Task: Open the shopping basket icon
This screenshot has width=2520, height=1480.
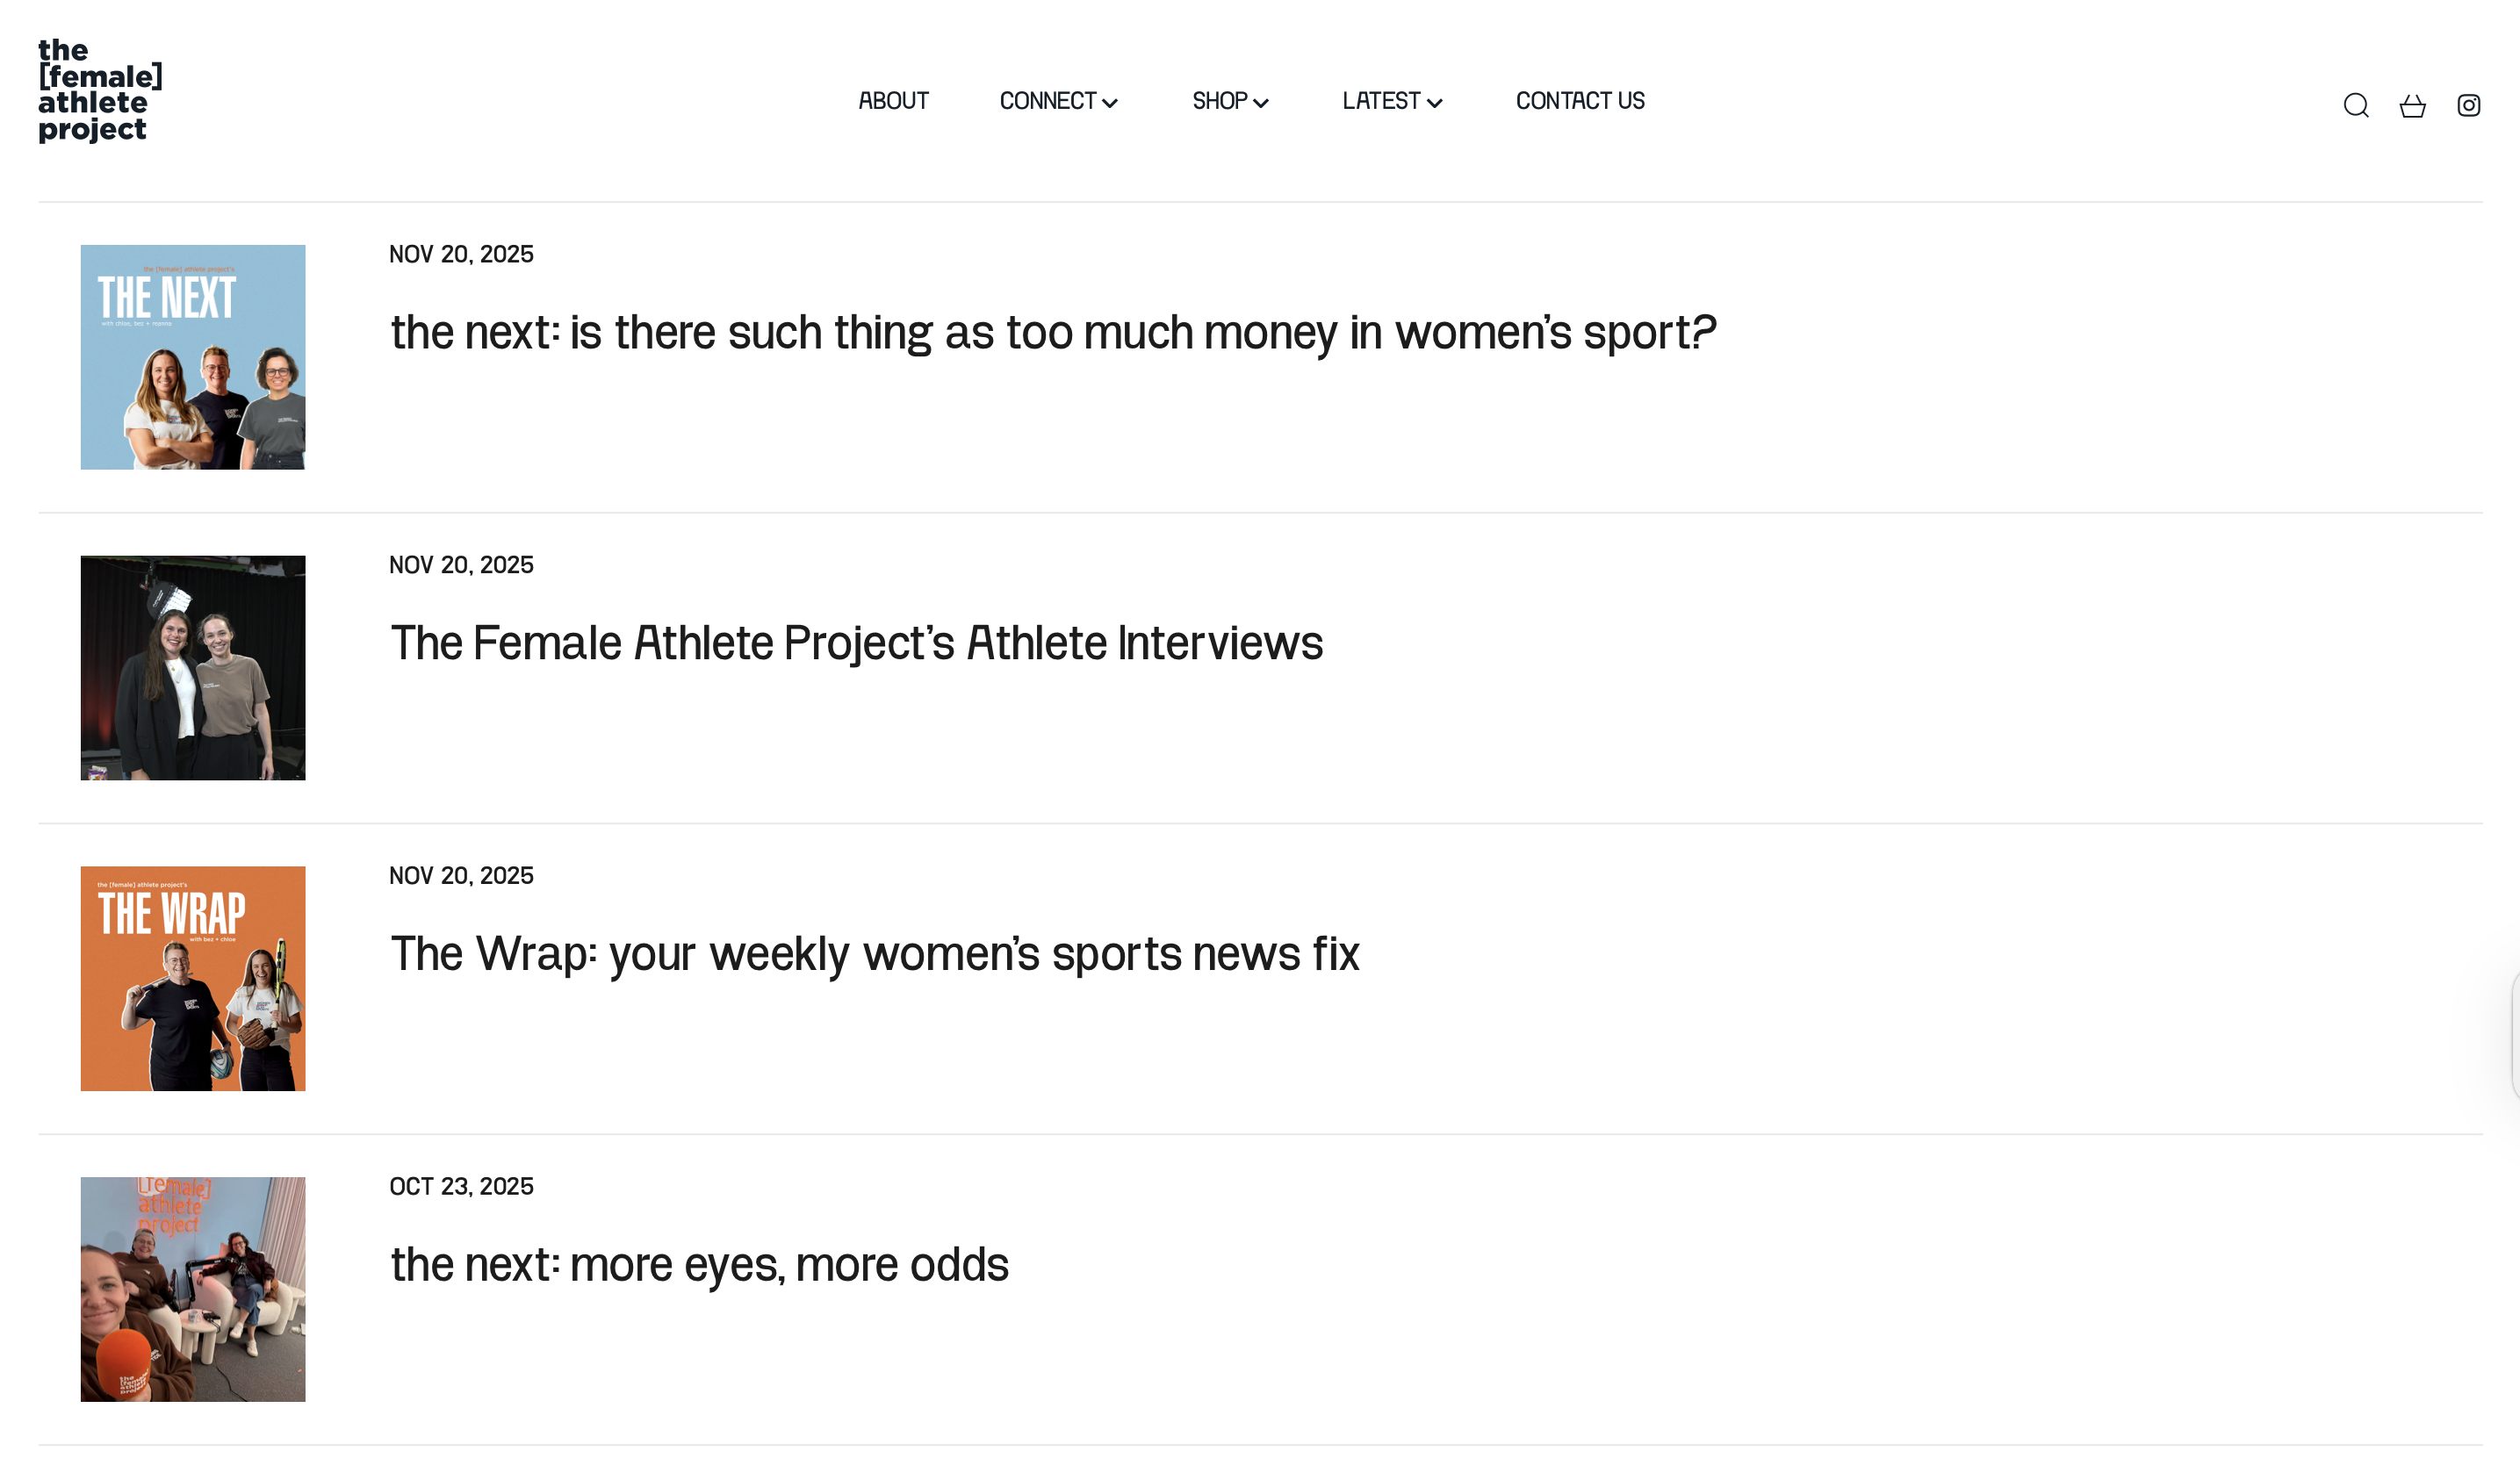Action: pos(2412,105)
